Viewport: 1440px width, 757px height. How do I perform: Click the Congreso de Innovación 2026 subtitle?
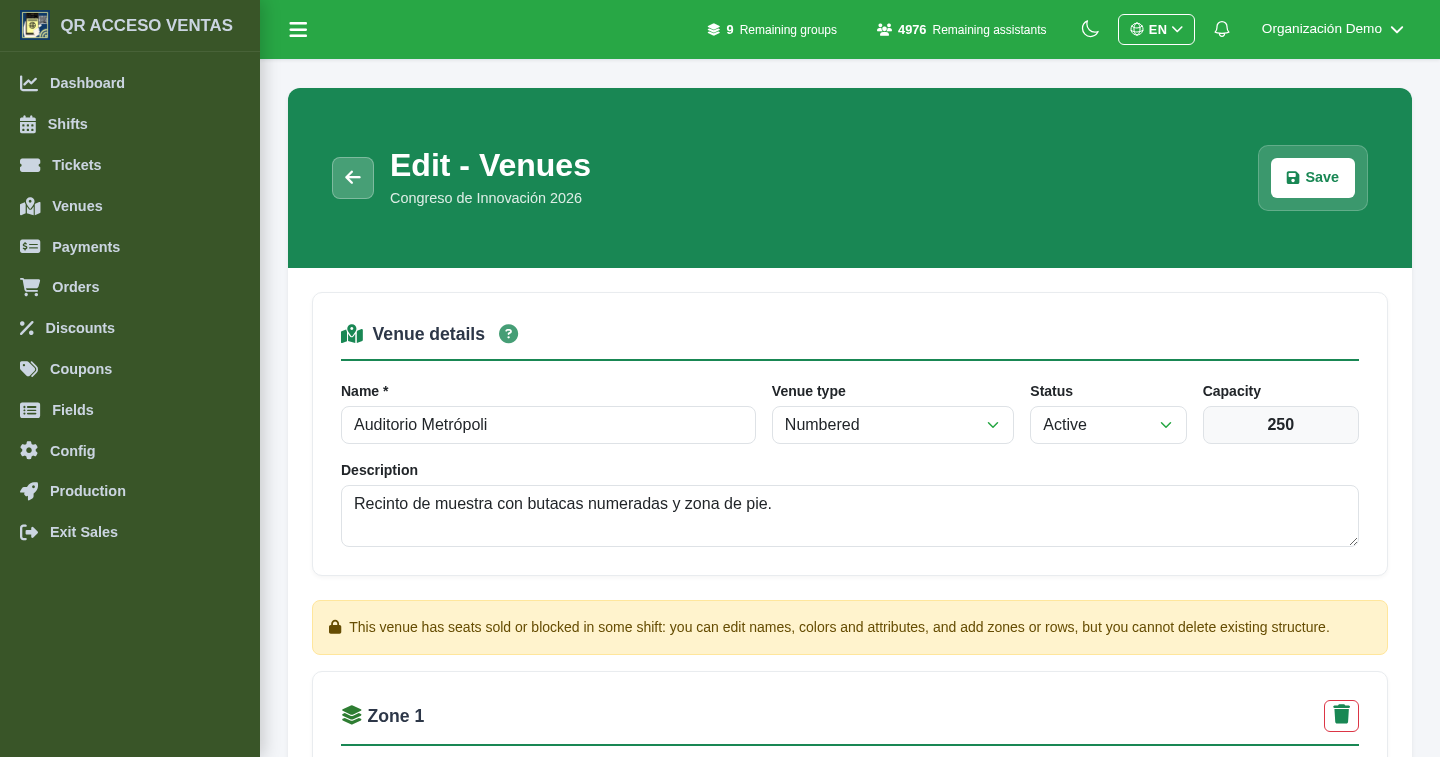tap(486, 198)
